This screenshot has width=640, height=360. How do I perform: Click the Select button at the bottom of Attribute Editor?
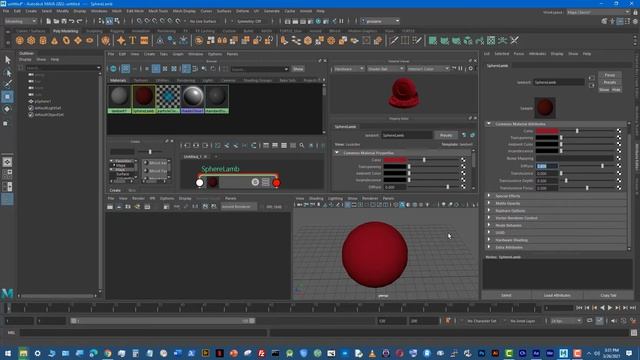(506, 295)
